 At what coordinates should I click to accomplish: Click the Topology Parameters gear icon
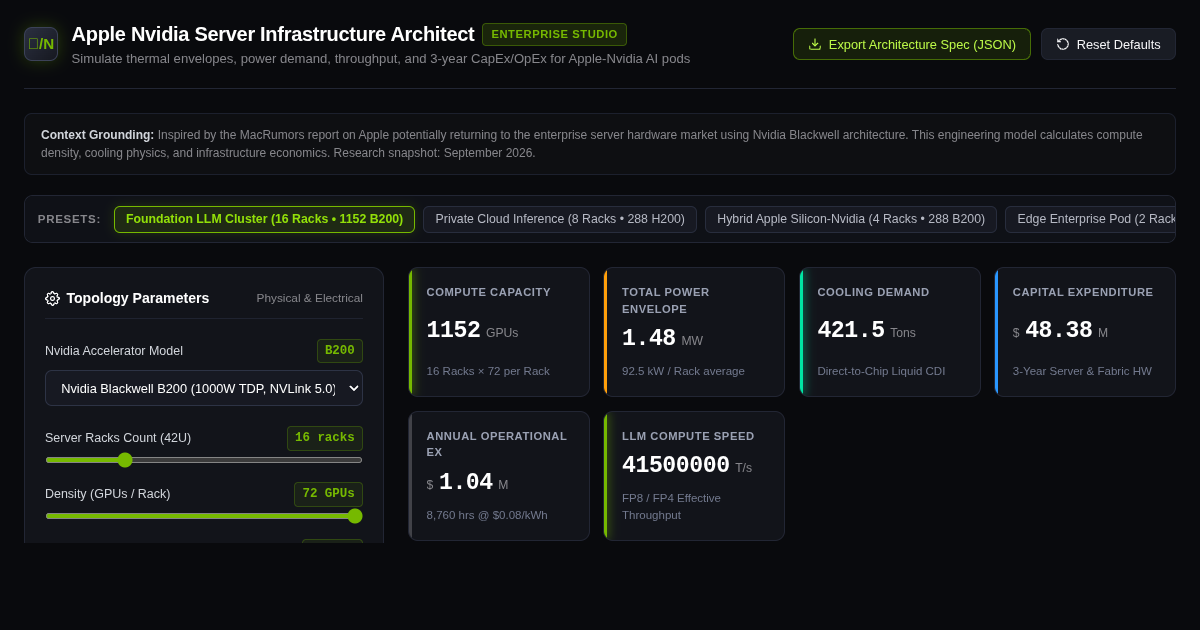[52, 298]
